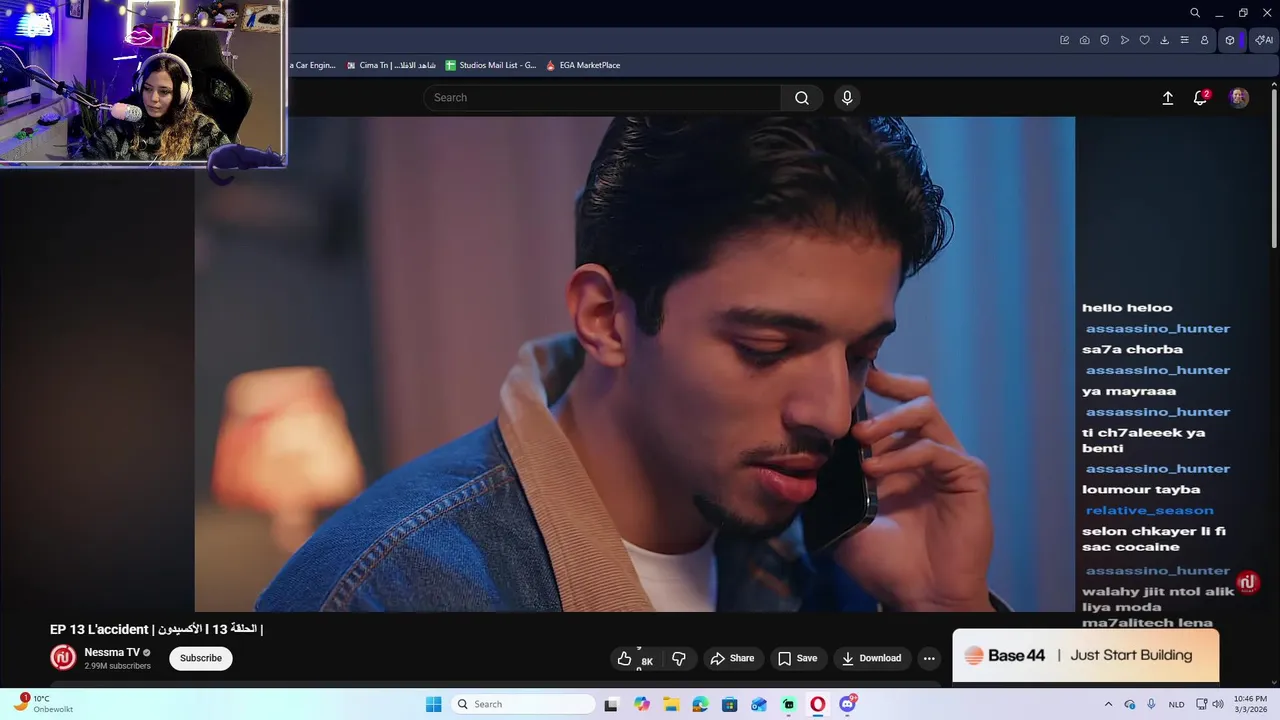This screenshot has width=1280, height=720.
Task: Open Opera easy setup sliders icon
Action: (1185, 40)
